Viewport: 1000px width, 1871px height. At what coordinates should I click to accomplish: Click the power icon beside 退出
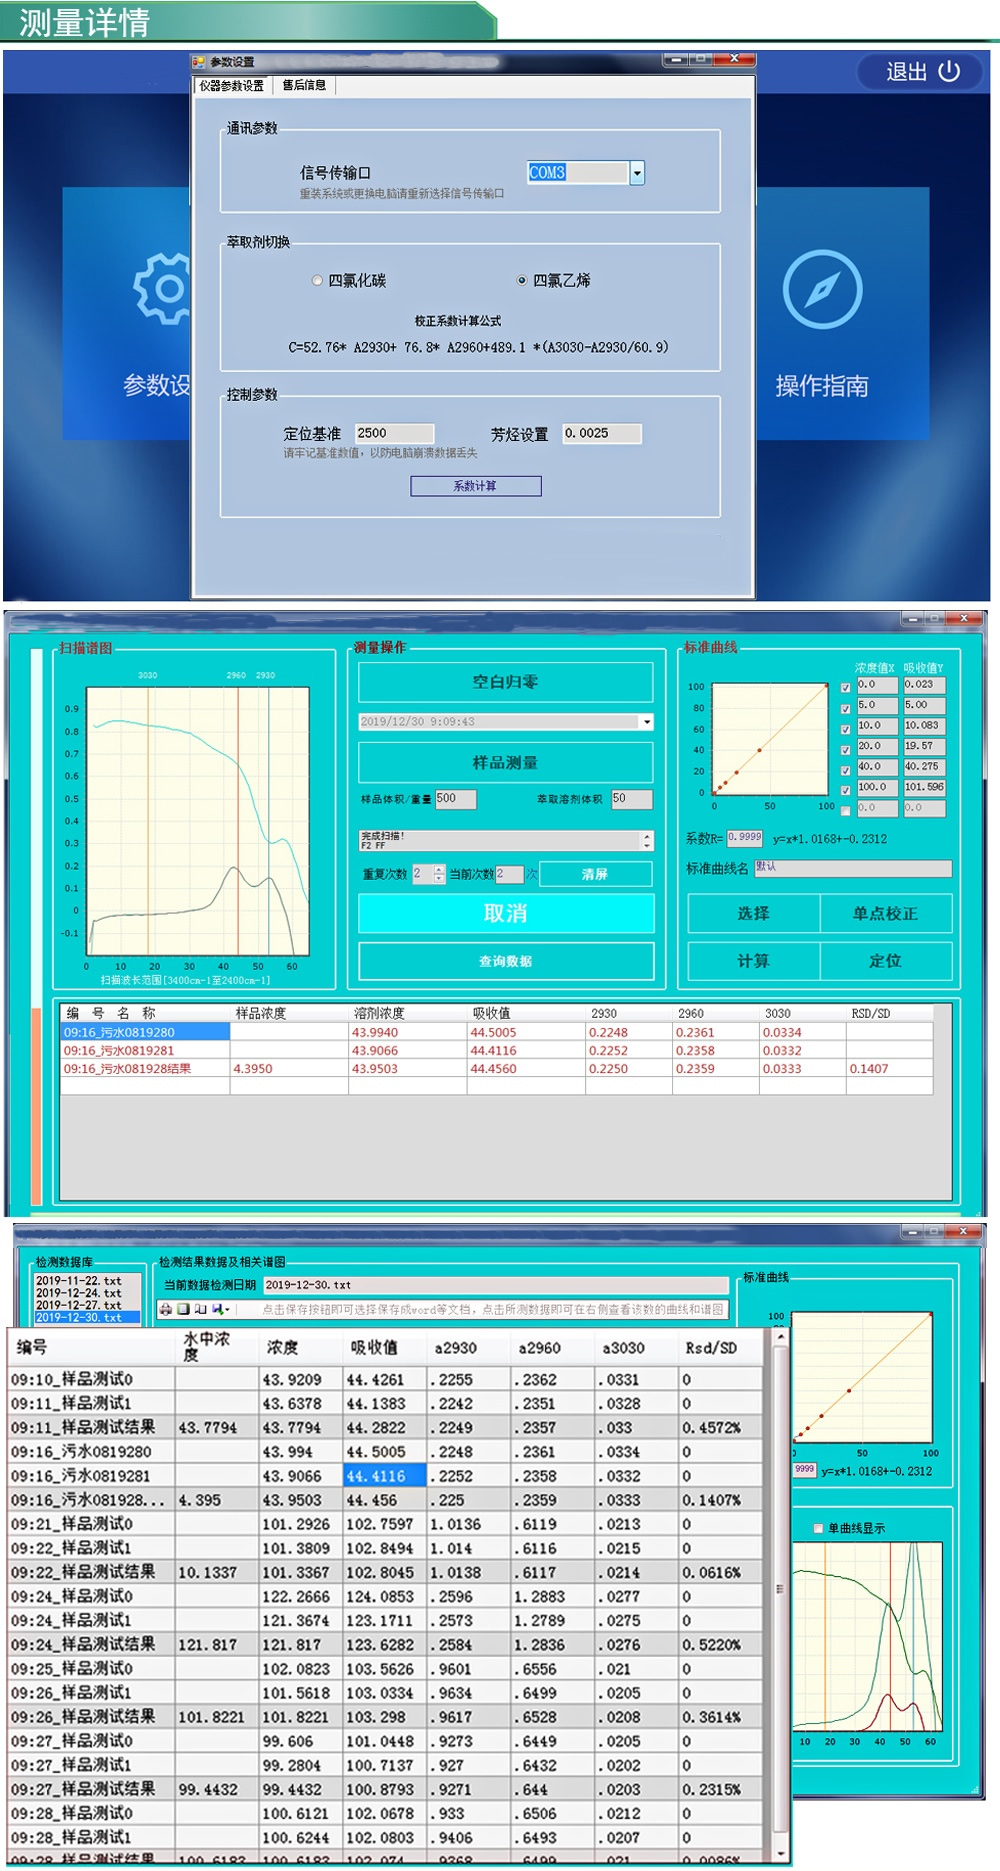click(950, 72)
